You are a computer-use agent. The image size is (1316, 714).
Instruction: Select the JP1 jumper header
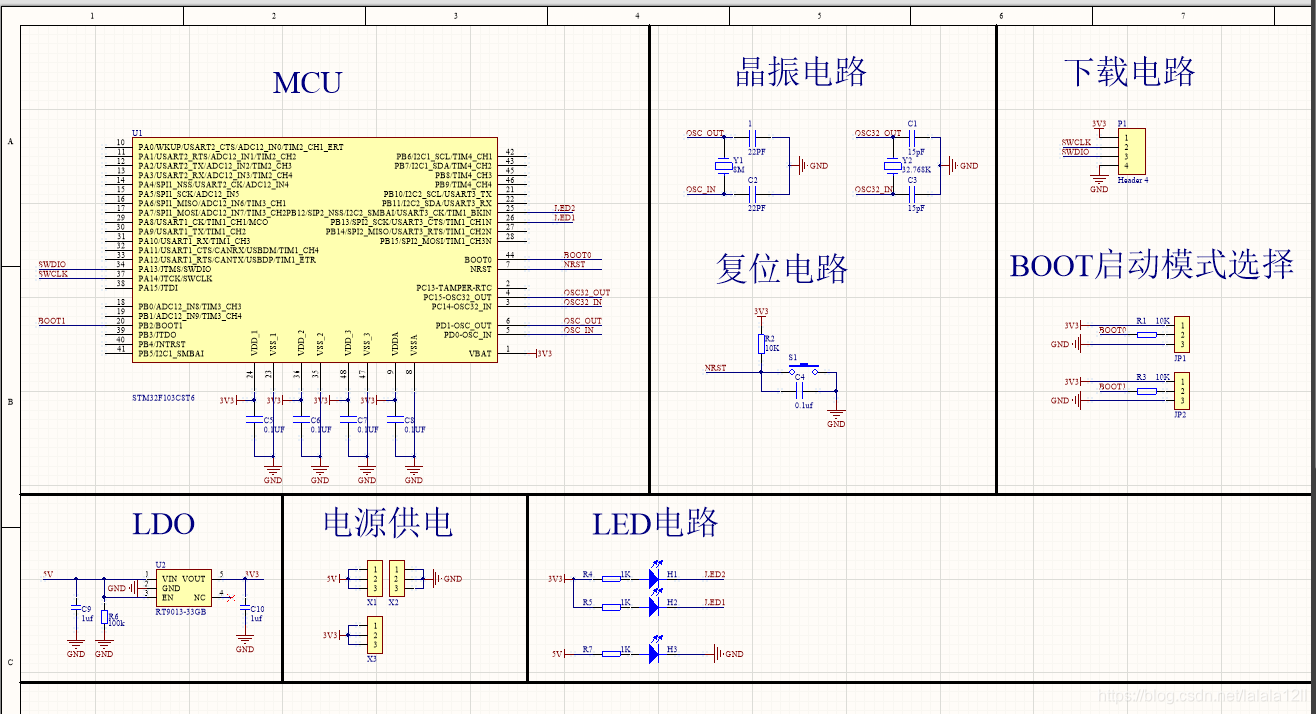1182,335
